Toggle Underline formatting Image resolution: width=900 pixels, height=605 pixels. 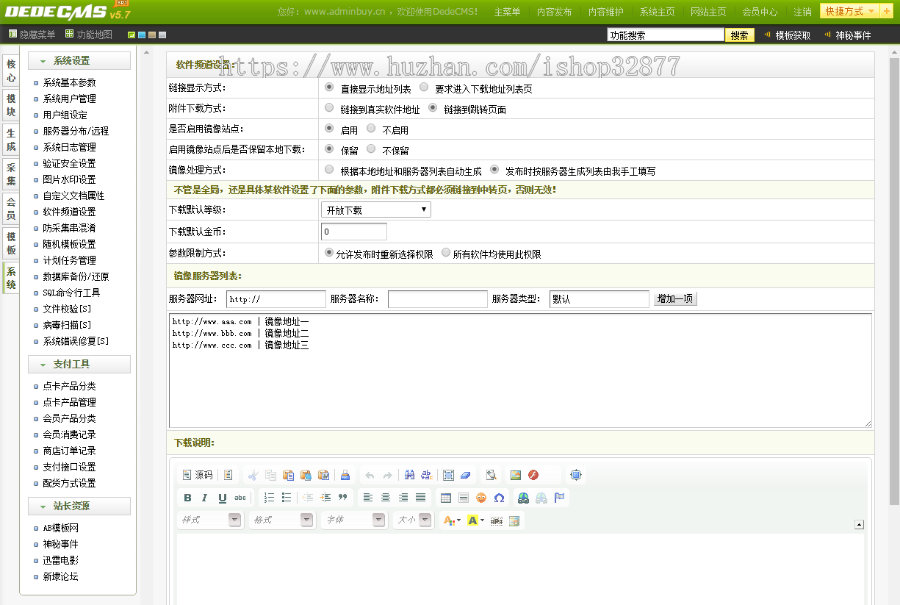click(x=222, y=498)
